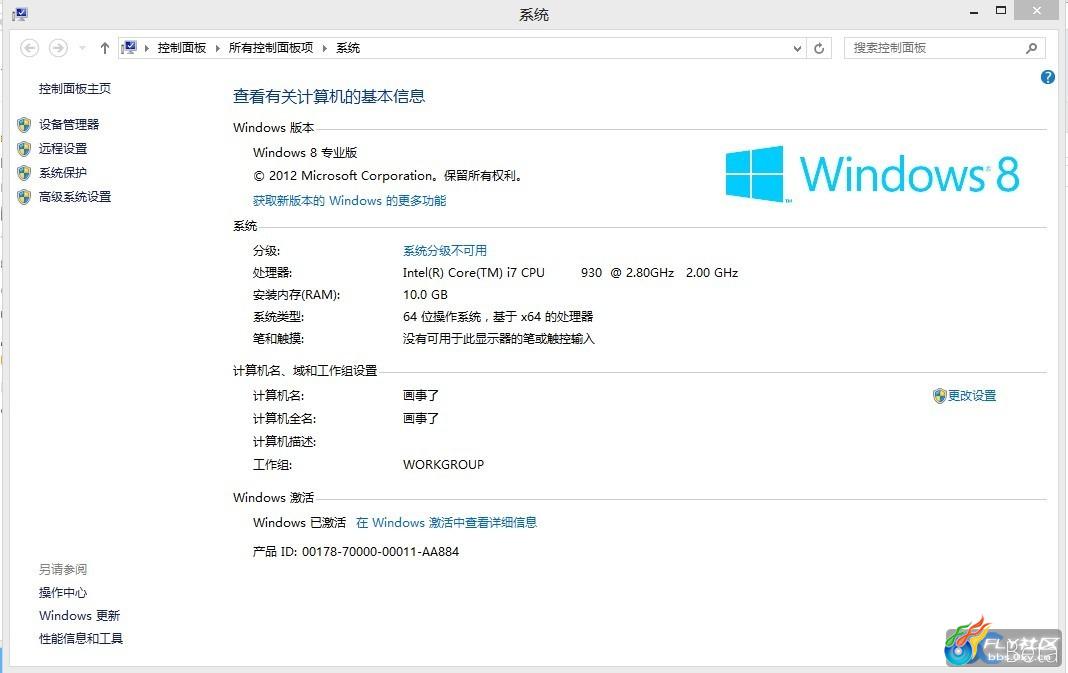
Task: Open 设备管理器 from sidebar
Action: (69, 125)
